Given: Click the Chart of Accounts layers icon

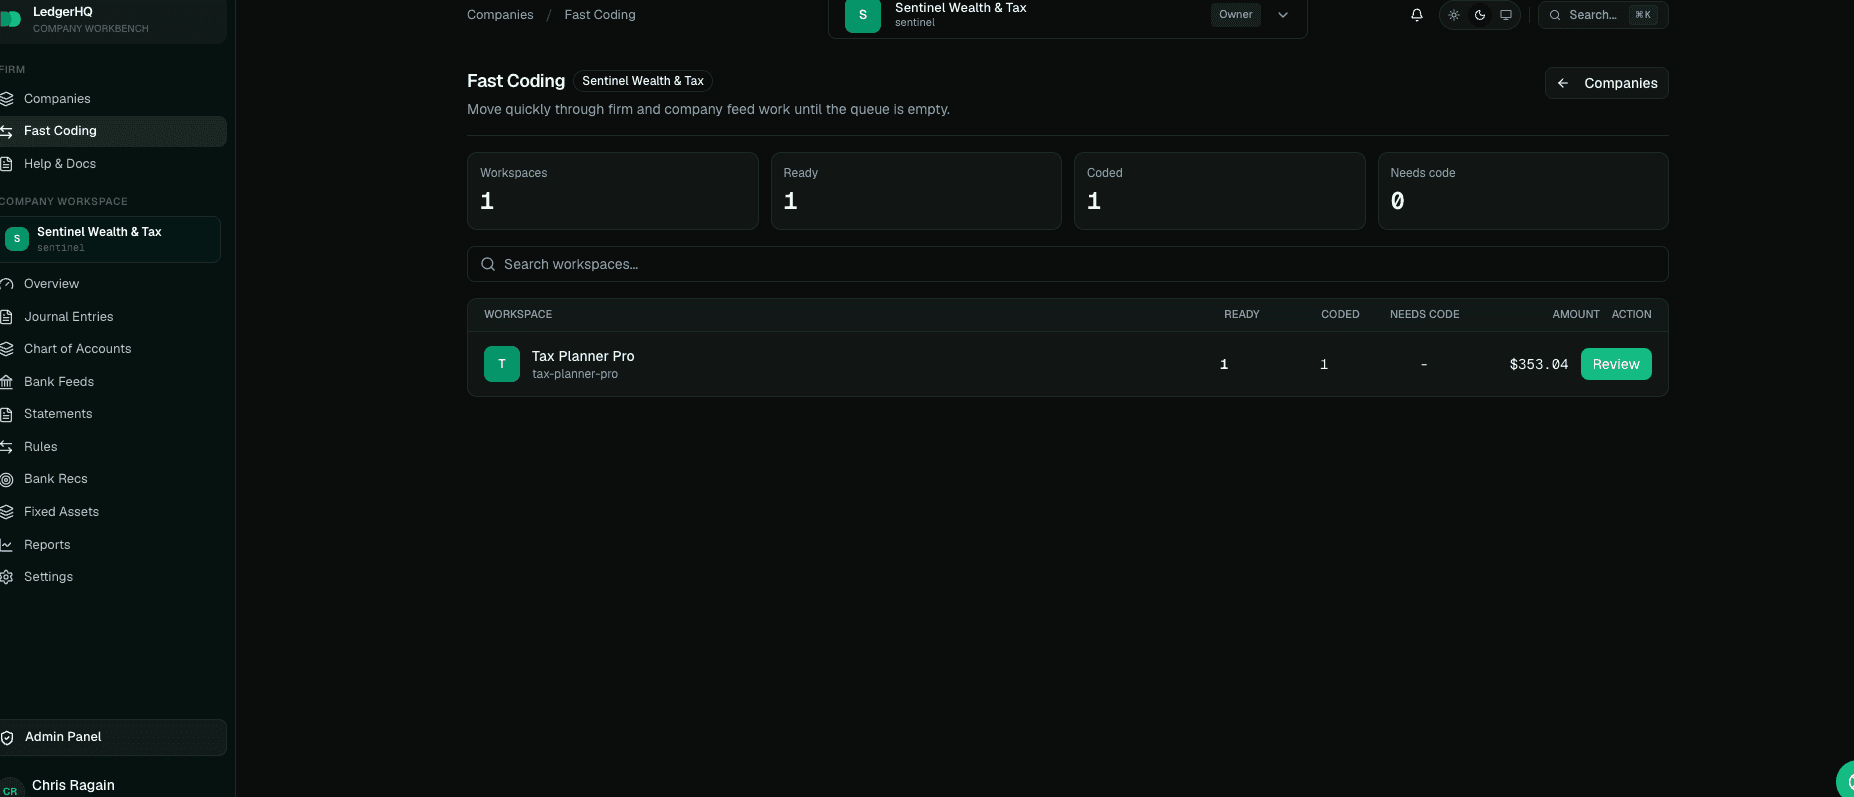Looking at the screenshot, I should [6, 349].
